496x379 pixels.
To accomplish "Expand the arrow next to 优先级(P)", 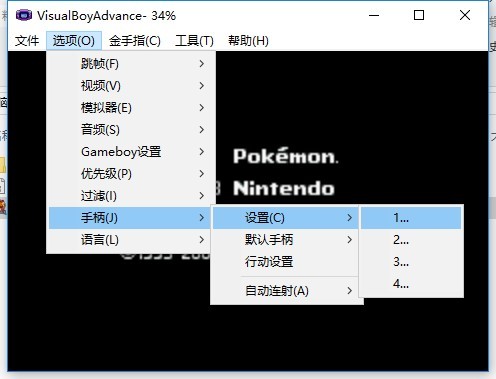I will point(202,174).
